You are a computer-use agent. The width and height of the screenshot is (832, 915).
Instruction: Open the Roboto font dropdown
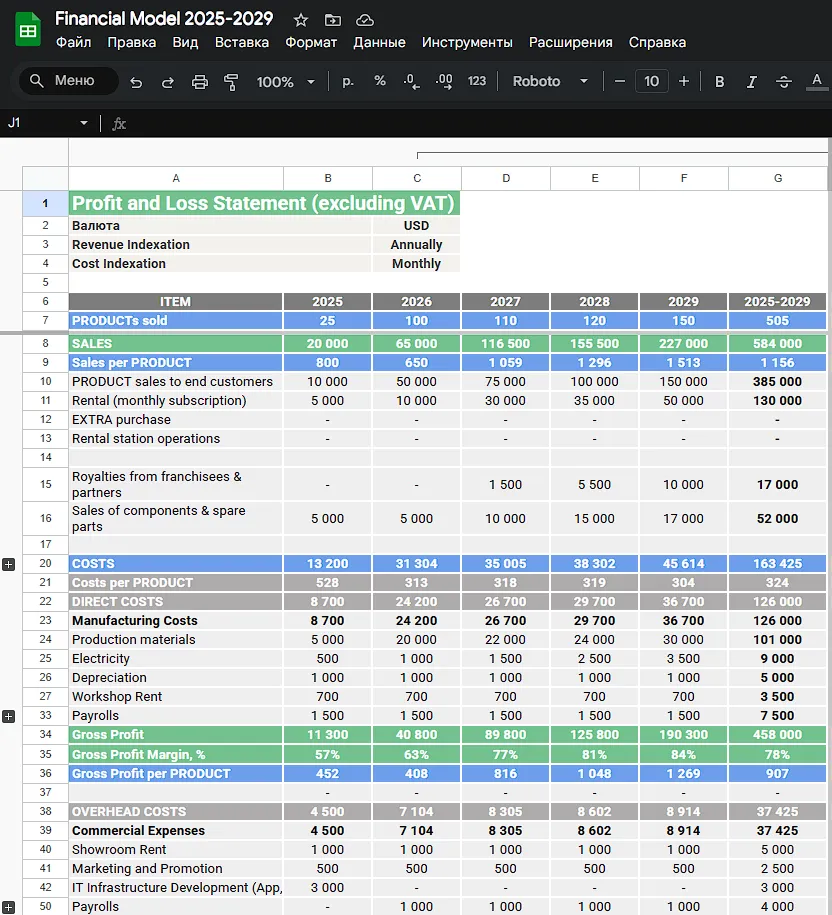pos(550,81)
